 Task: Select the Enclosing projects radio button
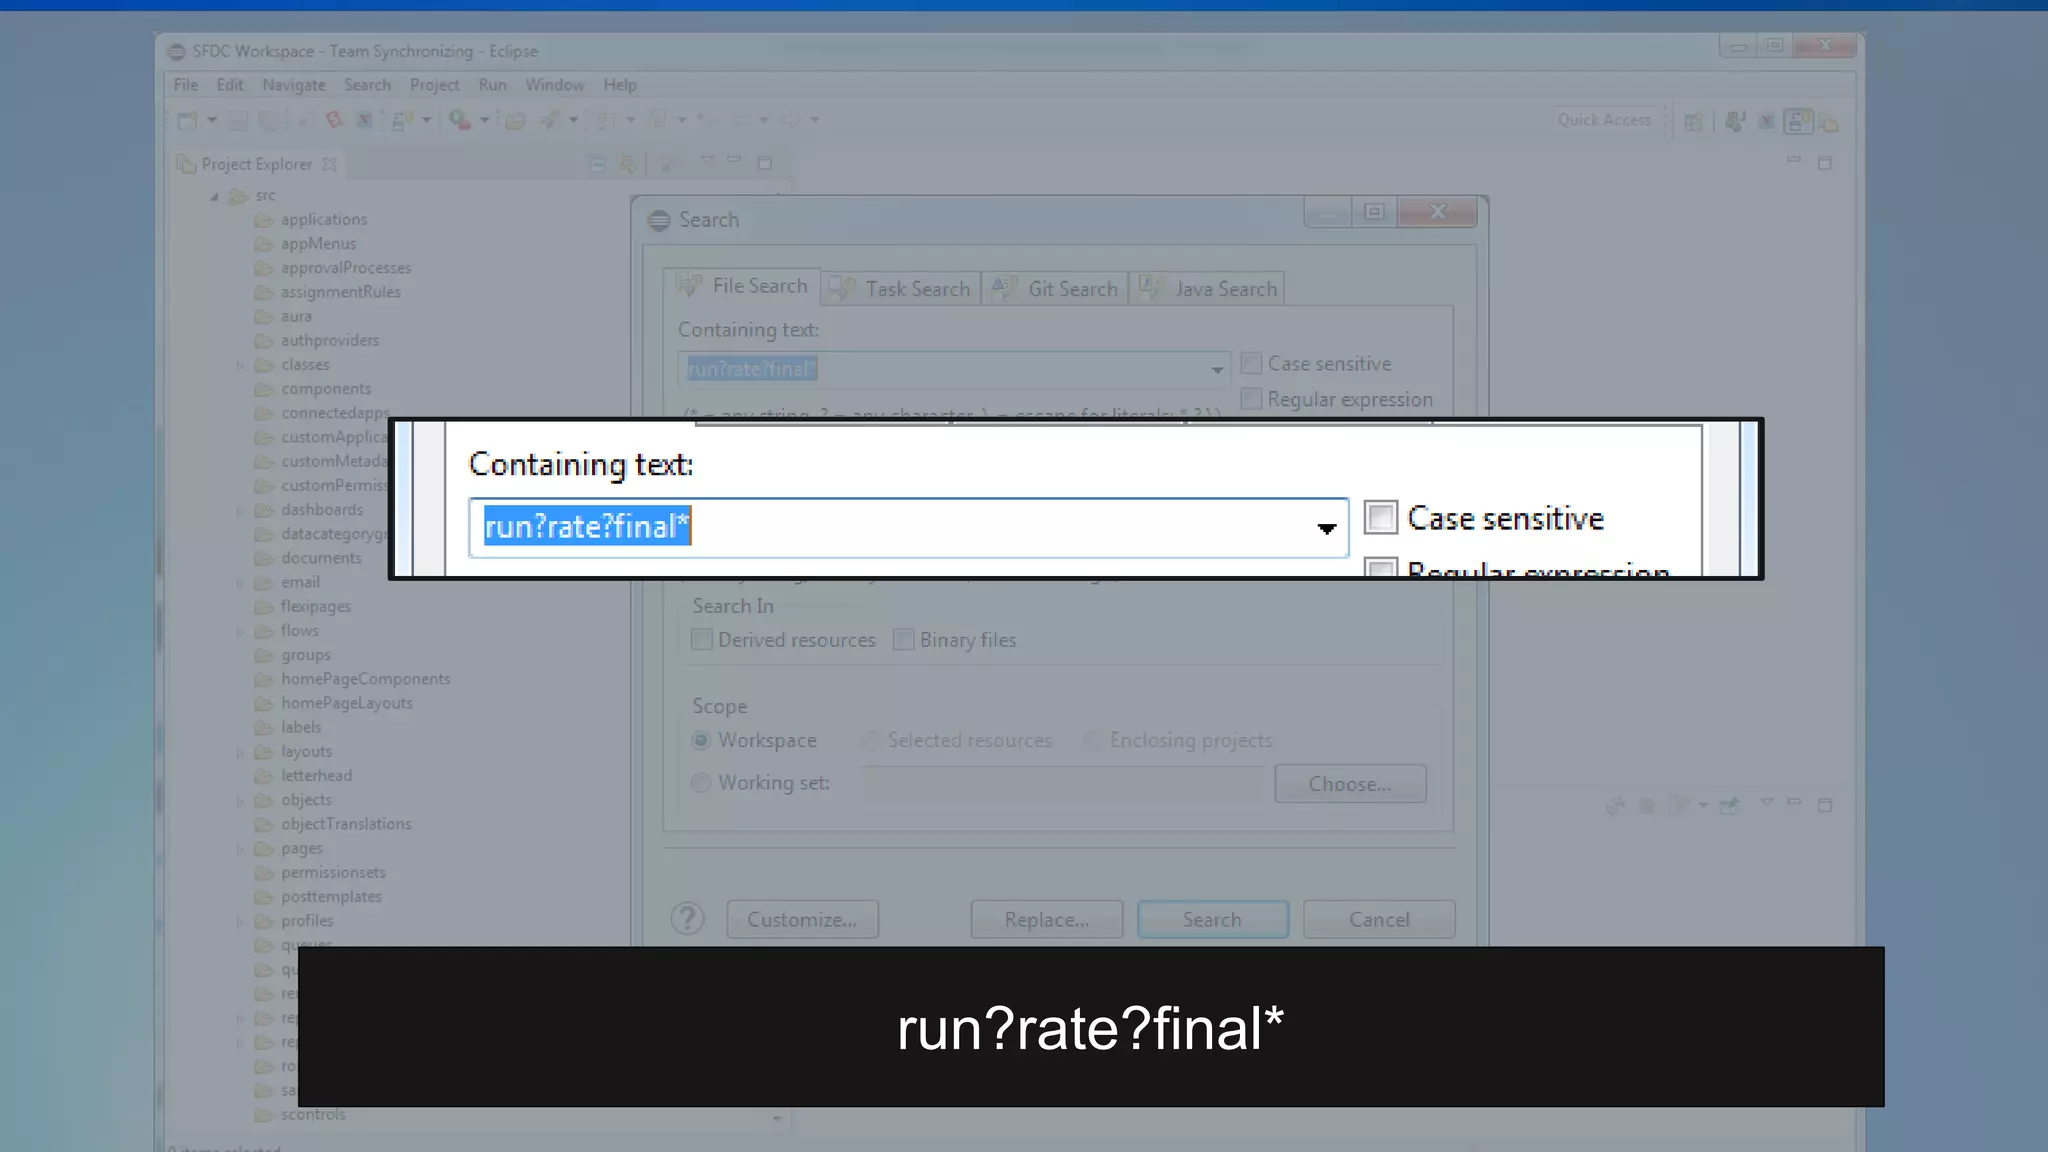[1092, 740]
